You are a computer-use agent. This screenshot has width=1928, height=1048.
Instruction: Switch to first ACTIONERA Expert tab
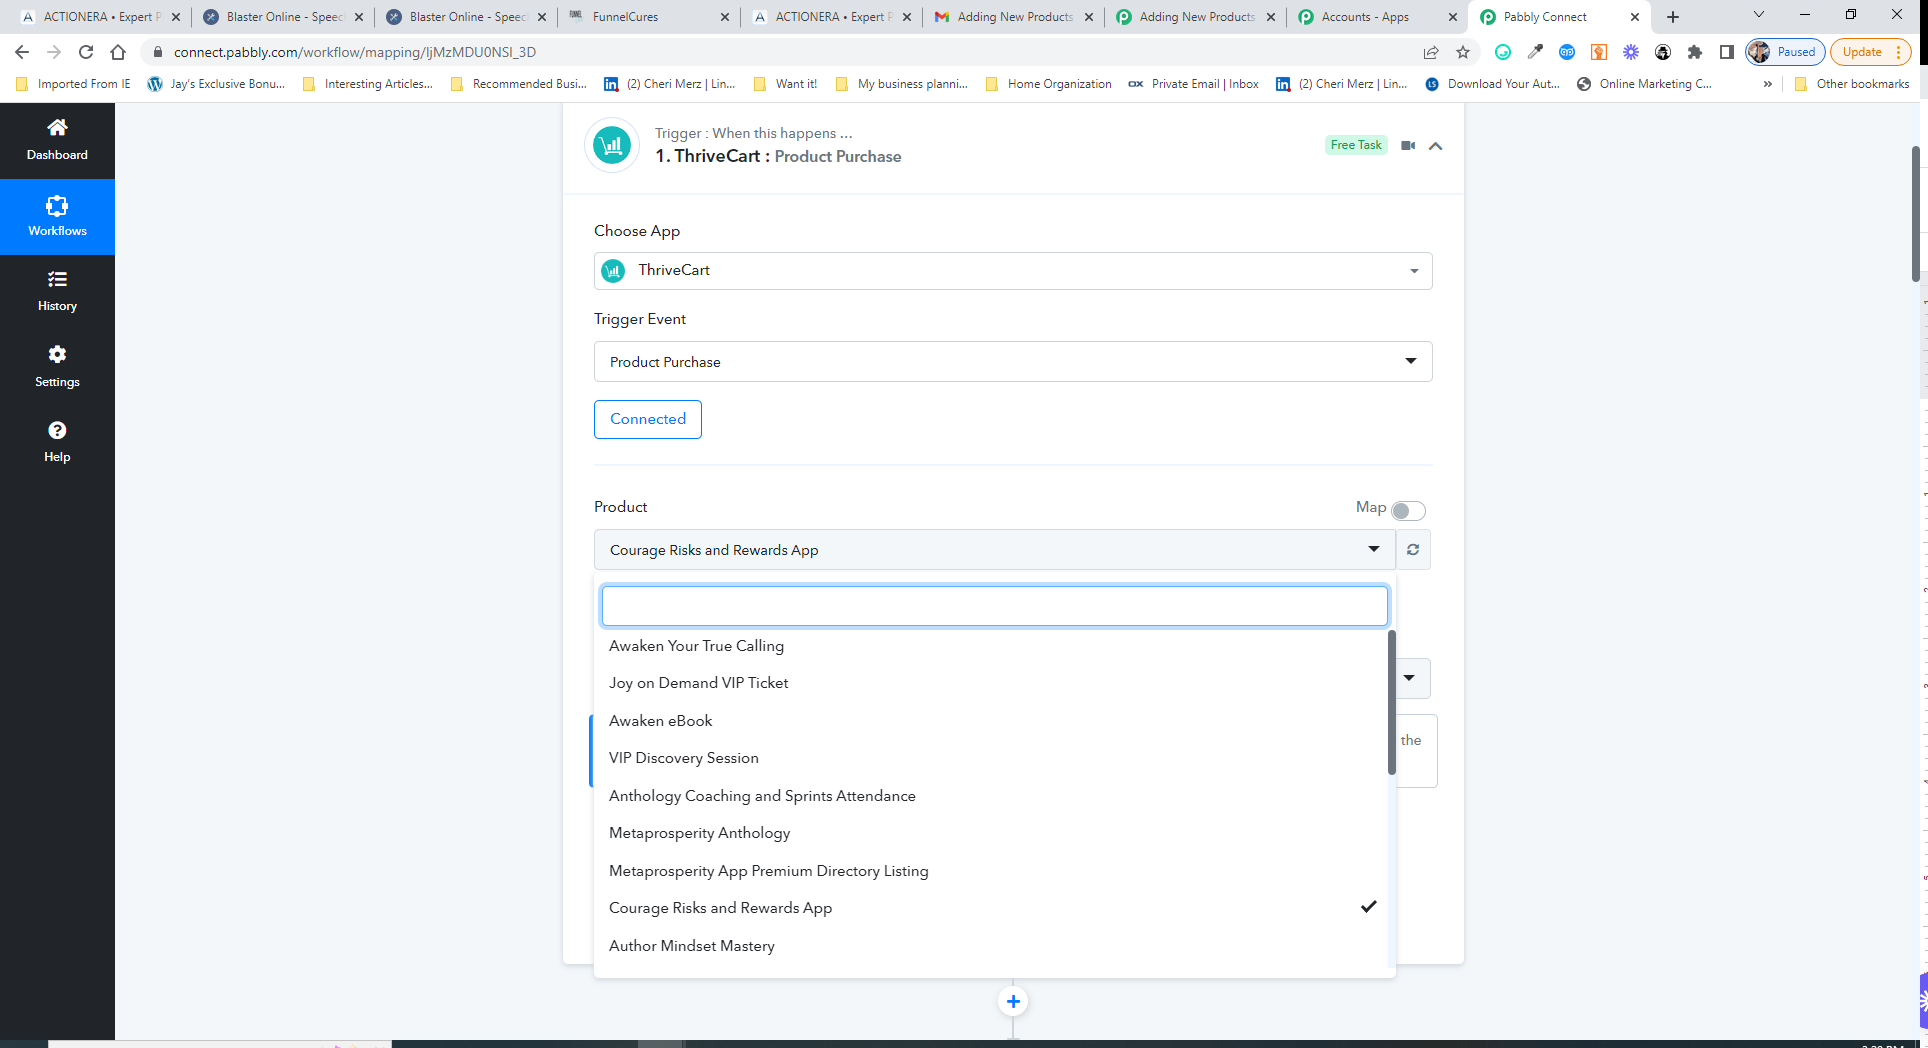pos(100,17)
